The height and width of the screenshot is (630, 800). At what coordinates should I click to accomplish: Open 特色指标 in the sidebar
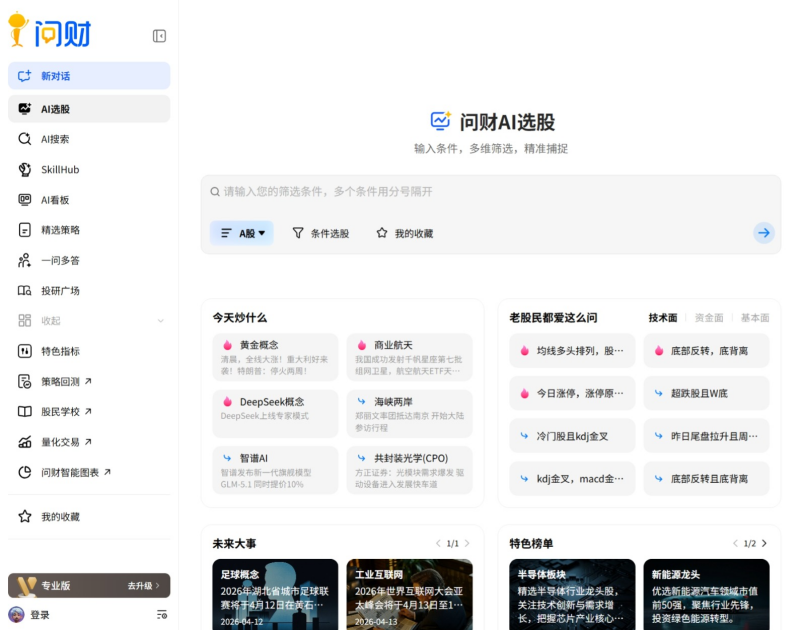pyautogui.click(x=60, y=351)
